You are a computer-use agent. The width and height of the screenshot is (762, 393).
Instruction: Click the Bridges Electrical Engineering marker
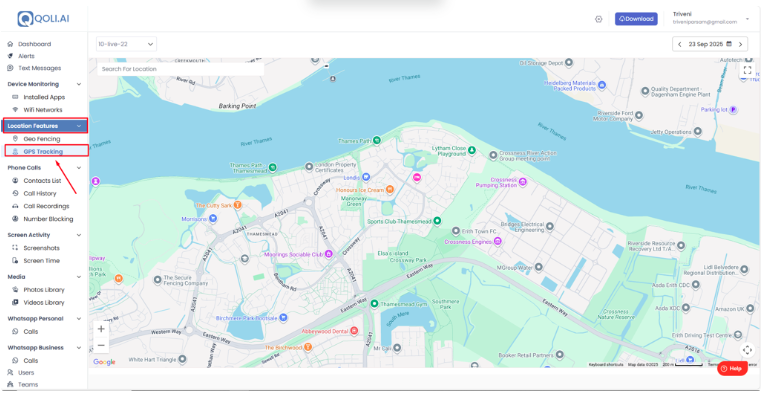point(550,226)
